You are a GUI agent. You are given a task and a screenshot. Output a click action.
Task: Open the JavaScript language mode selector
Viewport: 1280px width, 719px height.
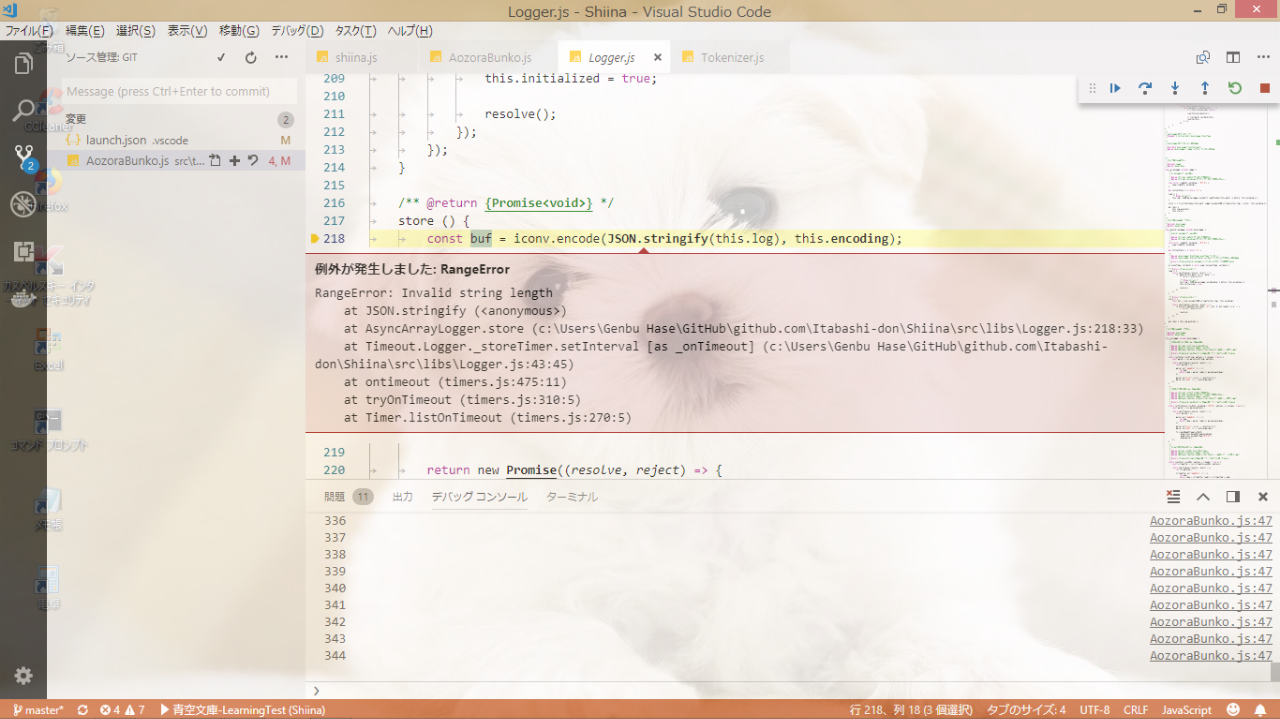1186,710
